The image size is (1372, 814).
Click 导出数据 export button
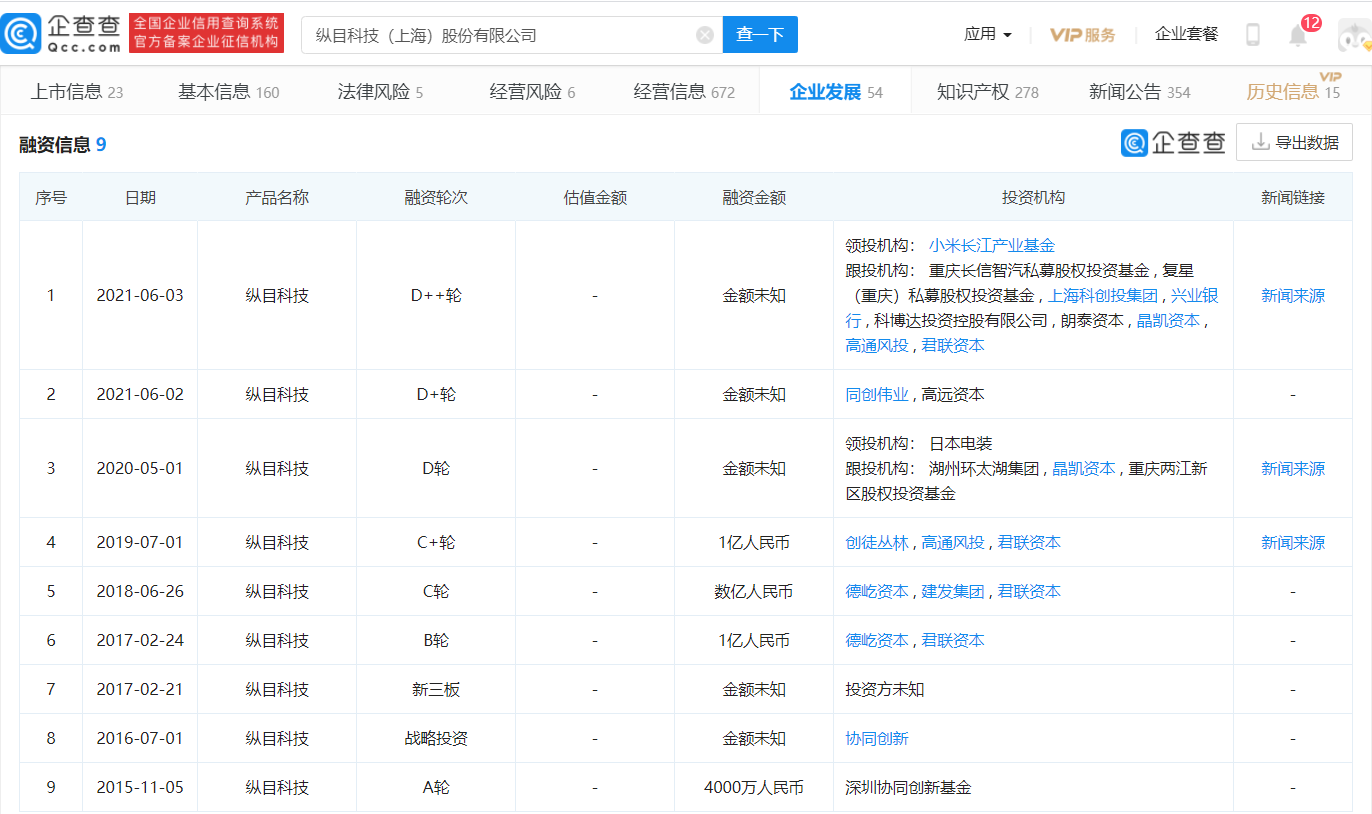(1294, 142)
